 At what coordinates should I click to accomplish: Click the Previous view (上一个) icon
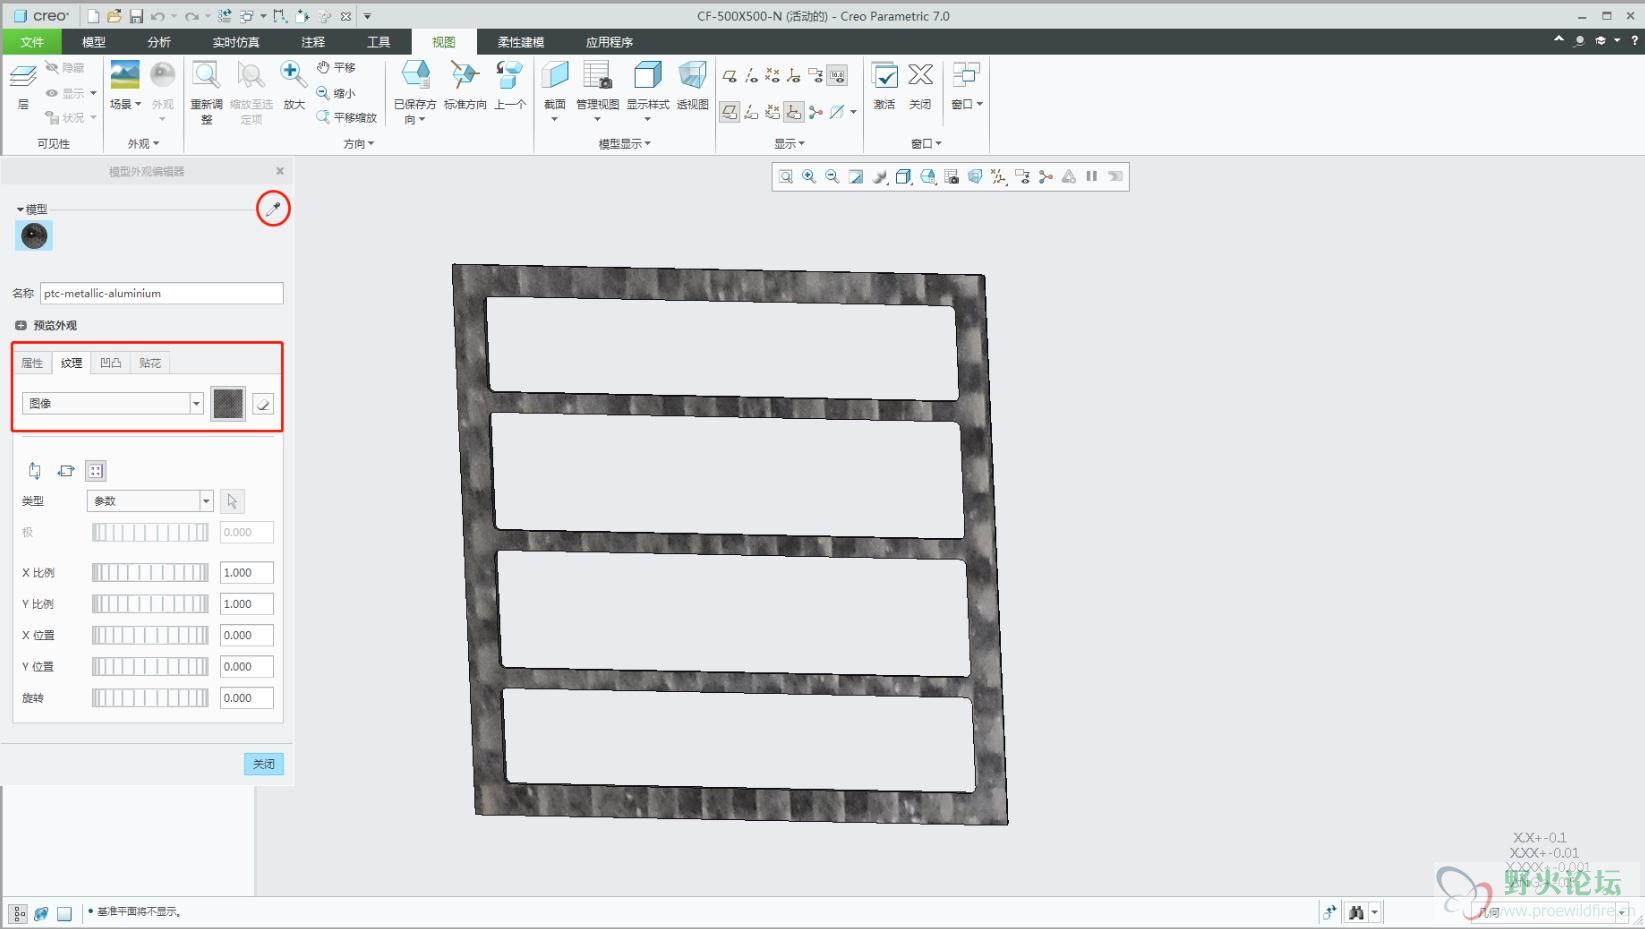pos(510,76)
